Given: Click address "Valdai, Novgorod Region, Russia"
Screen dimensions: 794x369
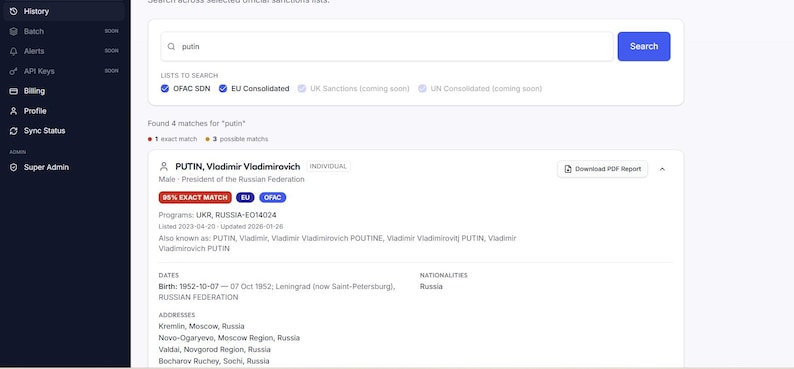Looking at the screenshot, I should click(x=214, y=350).
